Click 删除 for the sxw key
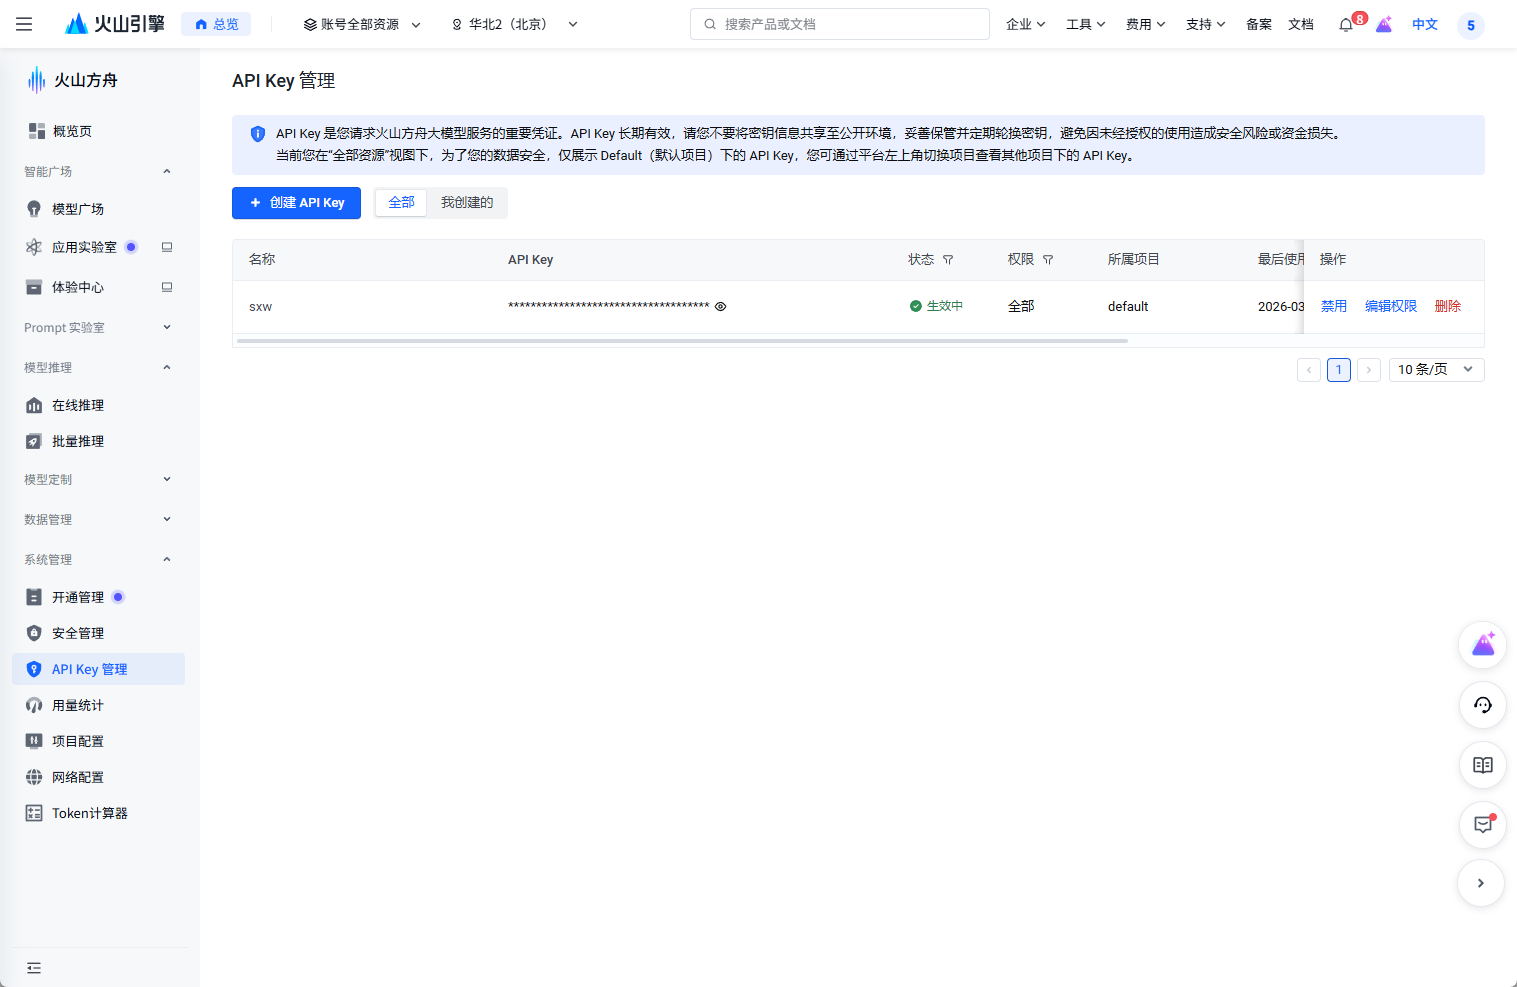The height and width of the screenshot is (987, 1517). 1448,306
